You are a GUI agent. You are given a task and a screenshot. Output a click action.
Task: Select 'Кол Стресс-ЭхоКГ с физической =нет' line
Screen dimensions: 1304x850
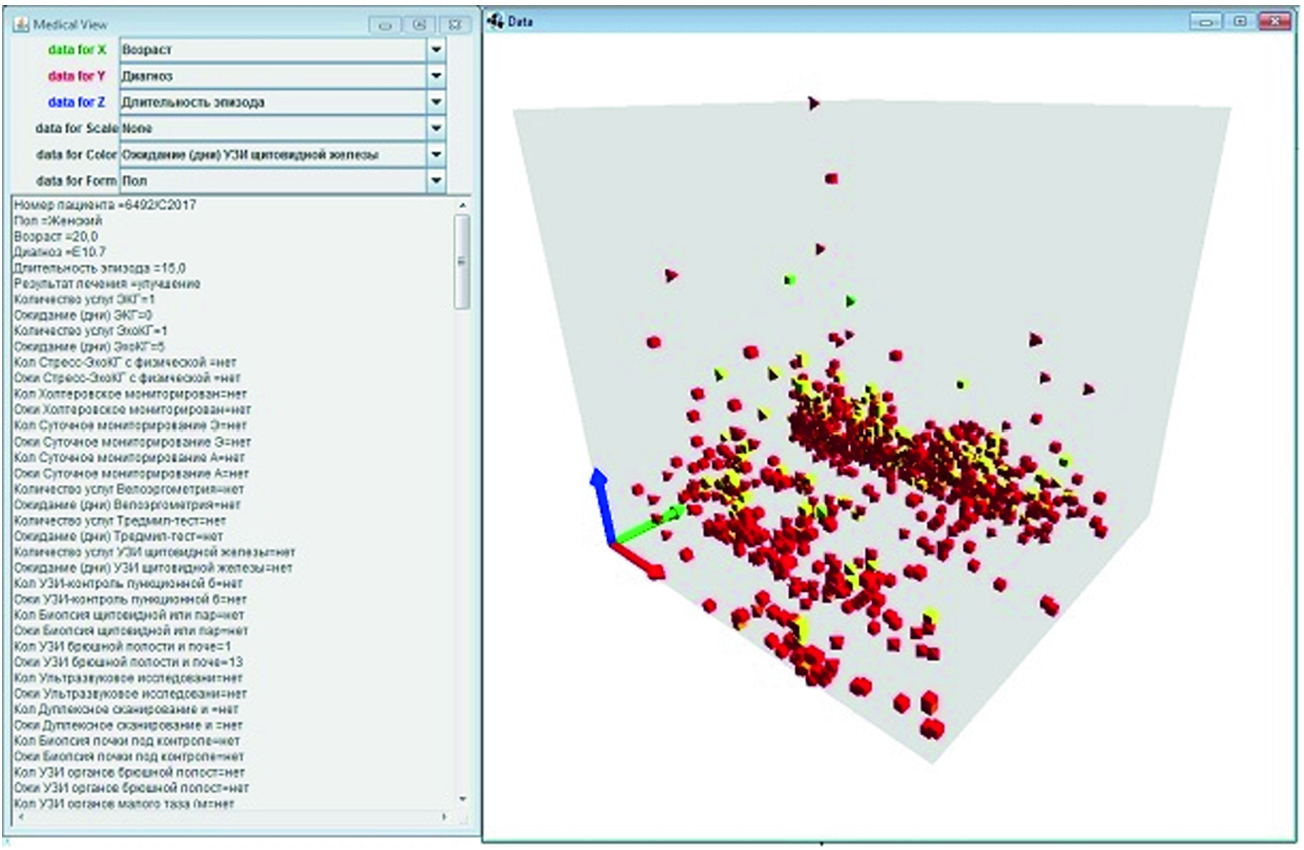(x=127, y=362)
